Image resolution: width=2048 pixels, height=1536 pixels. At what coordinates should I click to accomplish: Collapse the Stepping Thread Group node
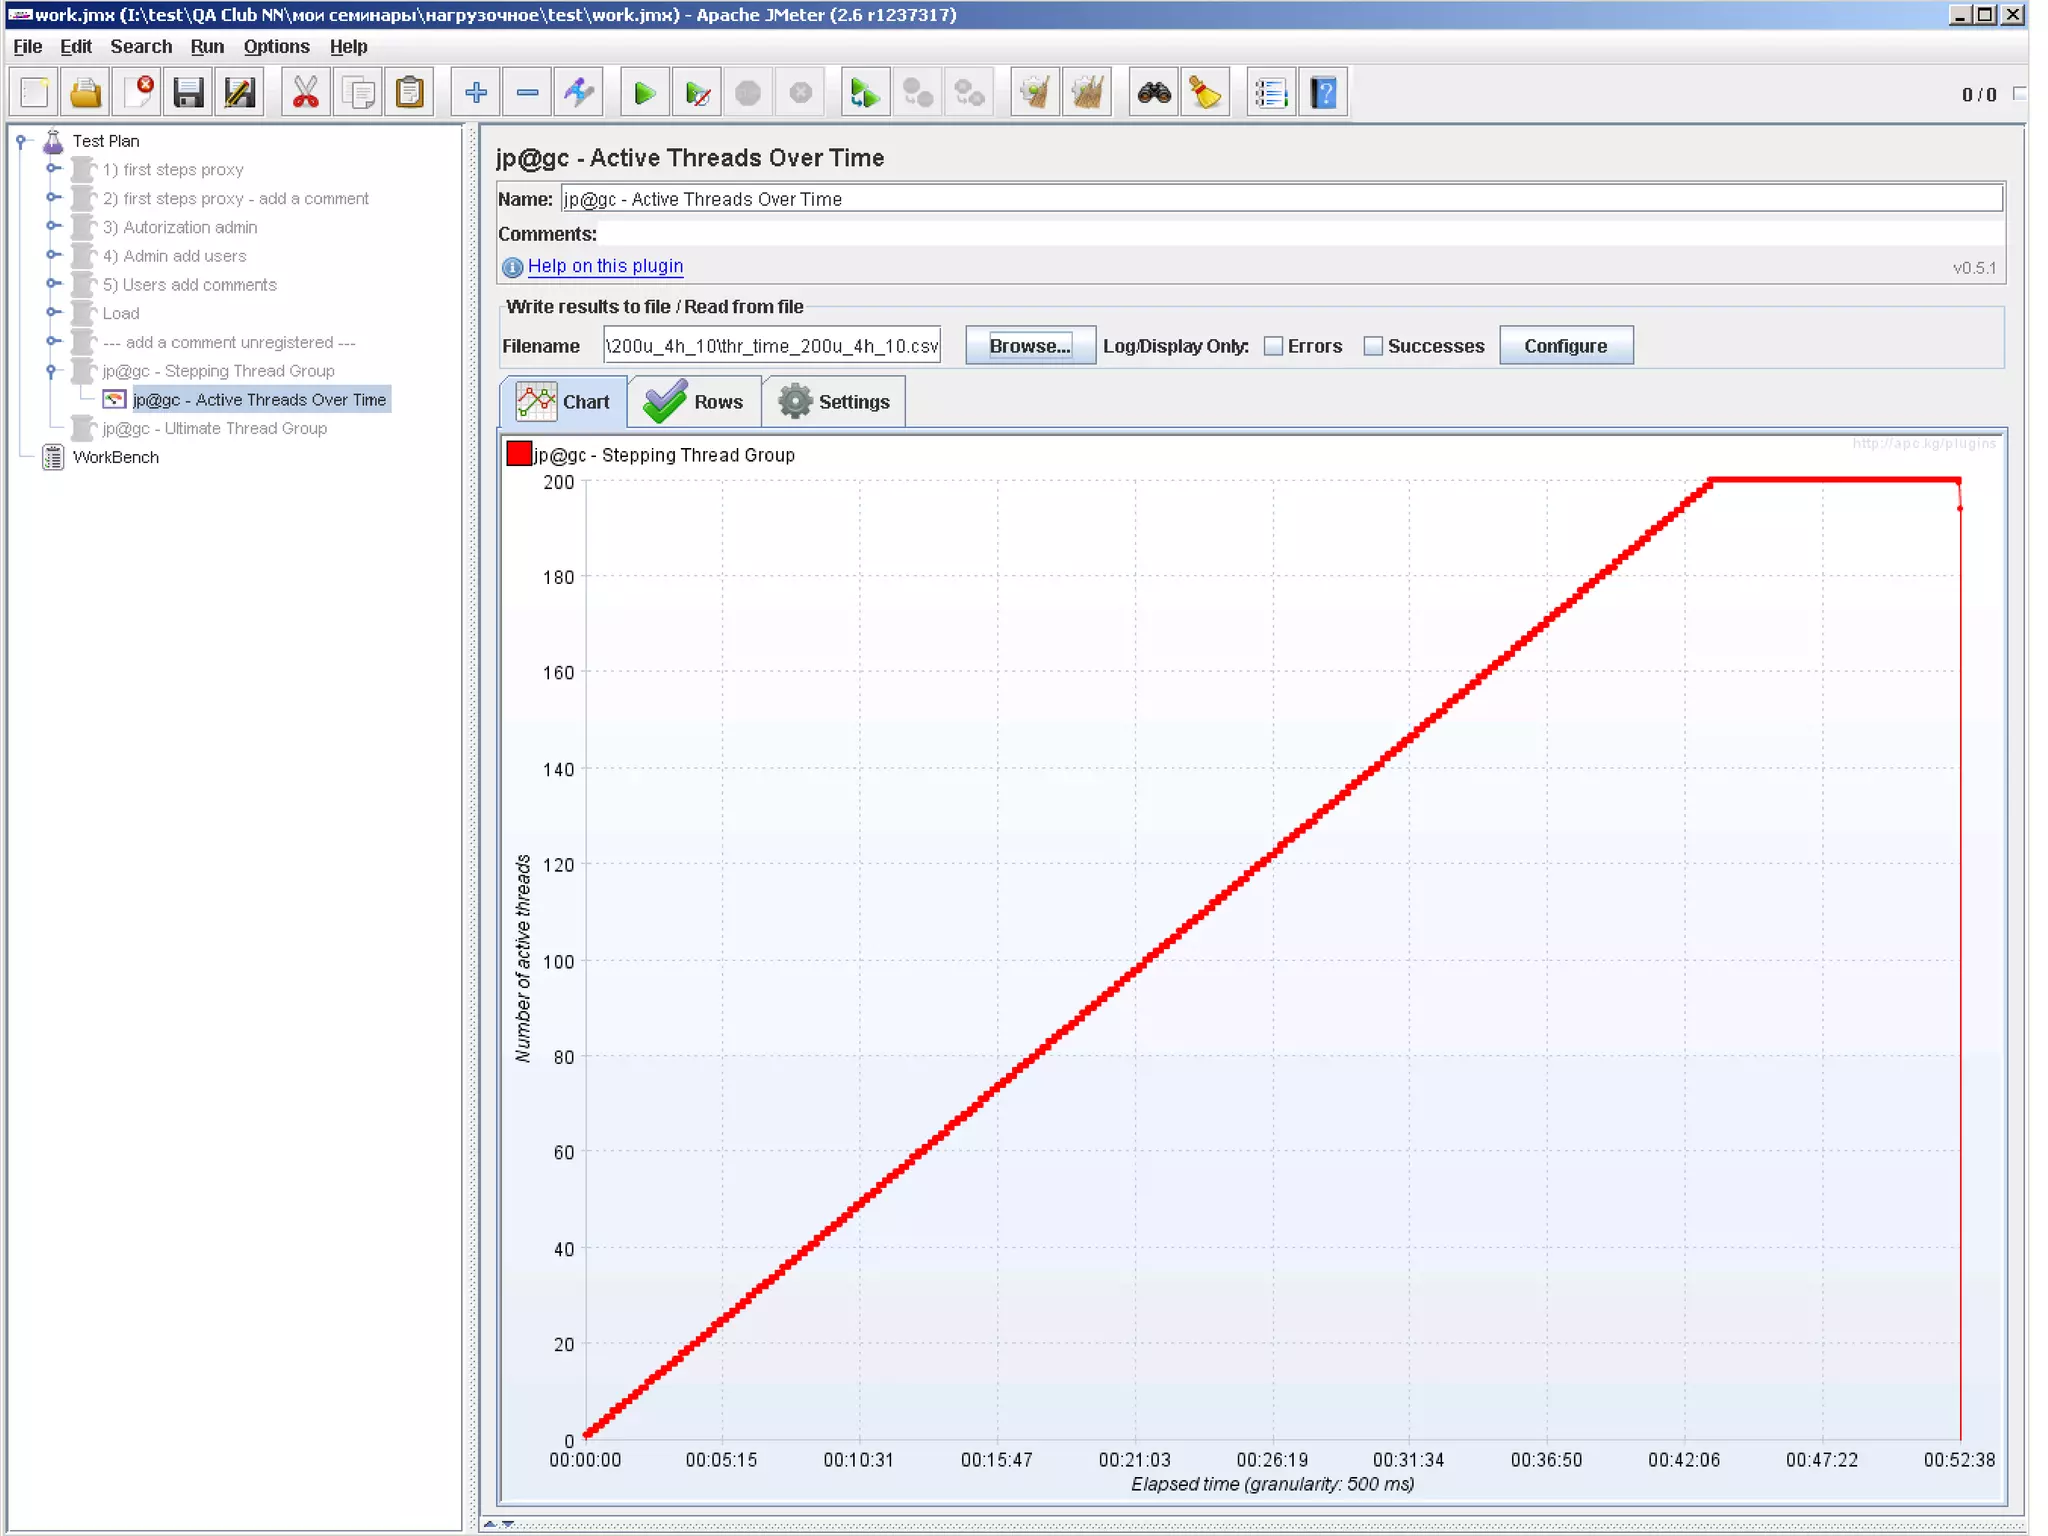(52, 371)
